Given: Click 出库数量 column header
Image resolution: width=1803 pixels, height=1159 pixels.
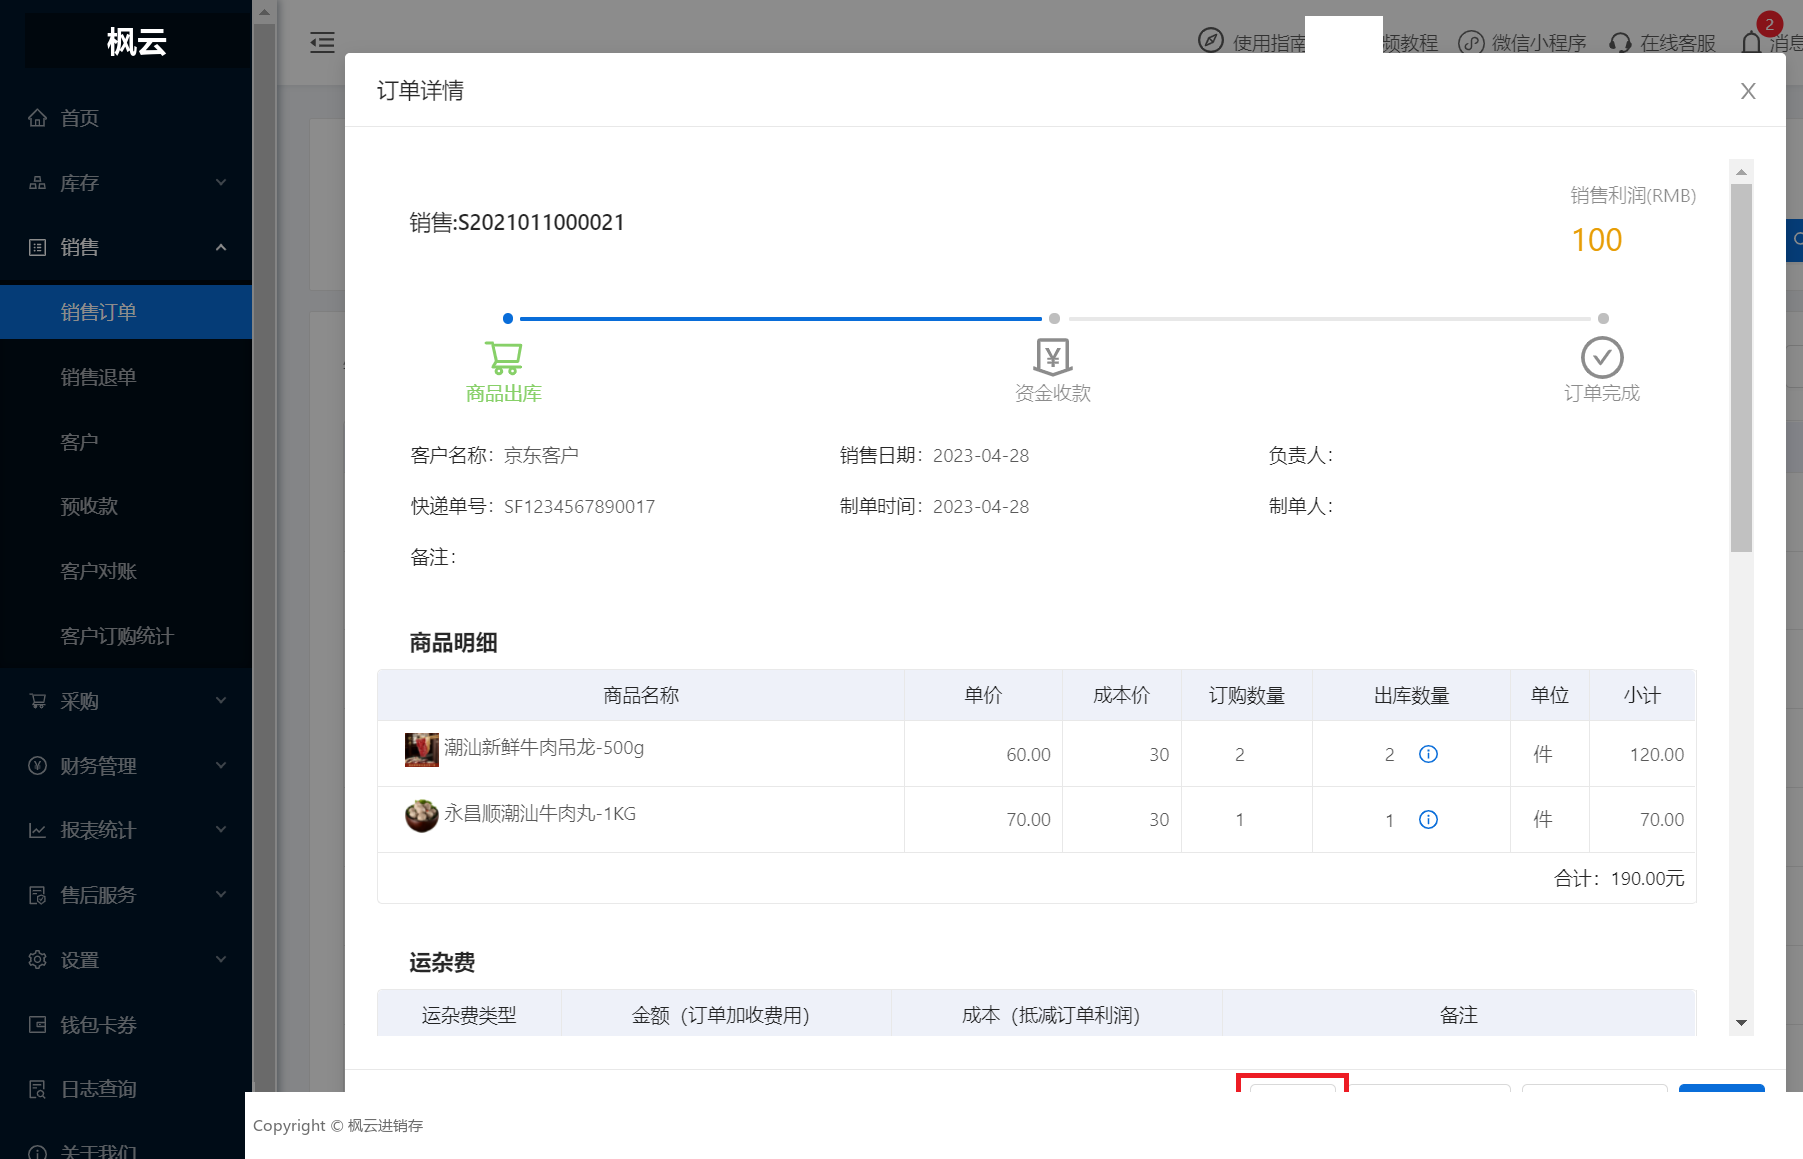Looking at the screenshot, I should (x=1411, y=696).
